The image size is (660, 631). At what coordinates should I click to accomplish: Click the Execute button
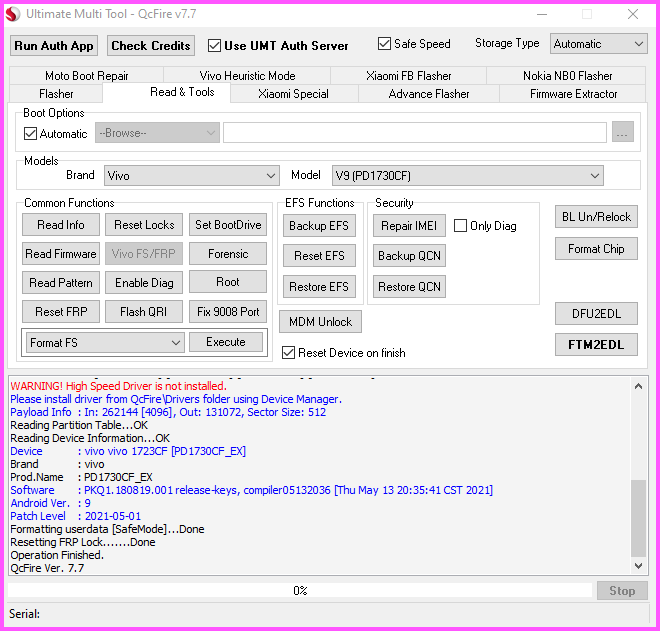point(226,342)
